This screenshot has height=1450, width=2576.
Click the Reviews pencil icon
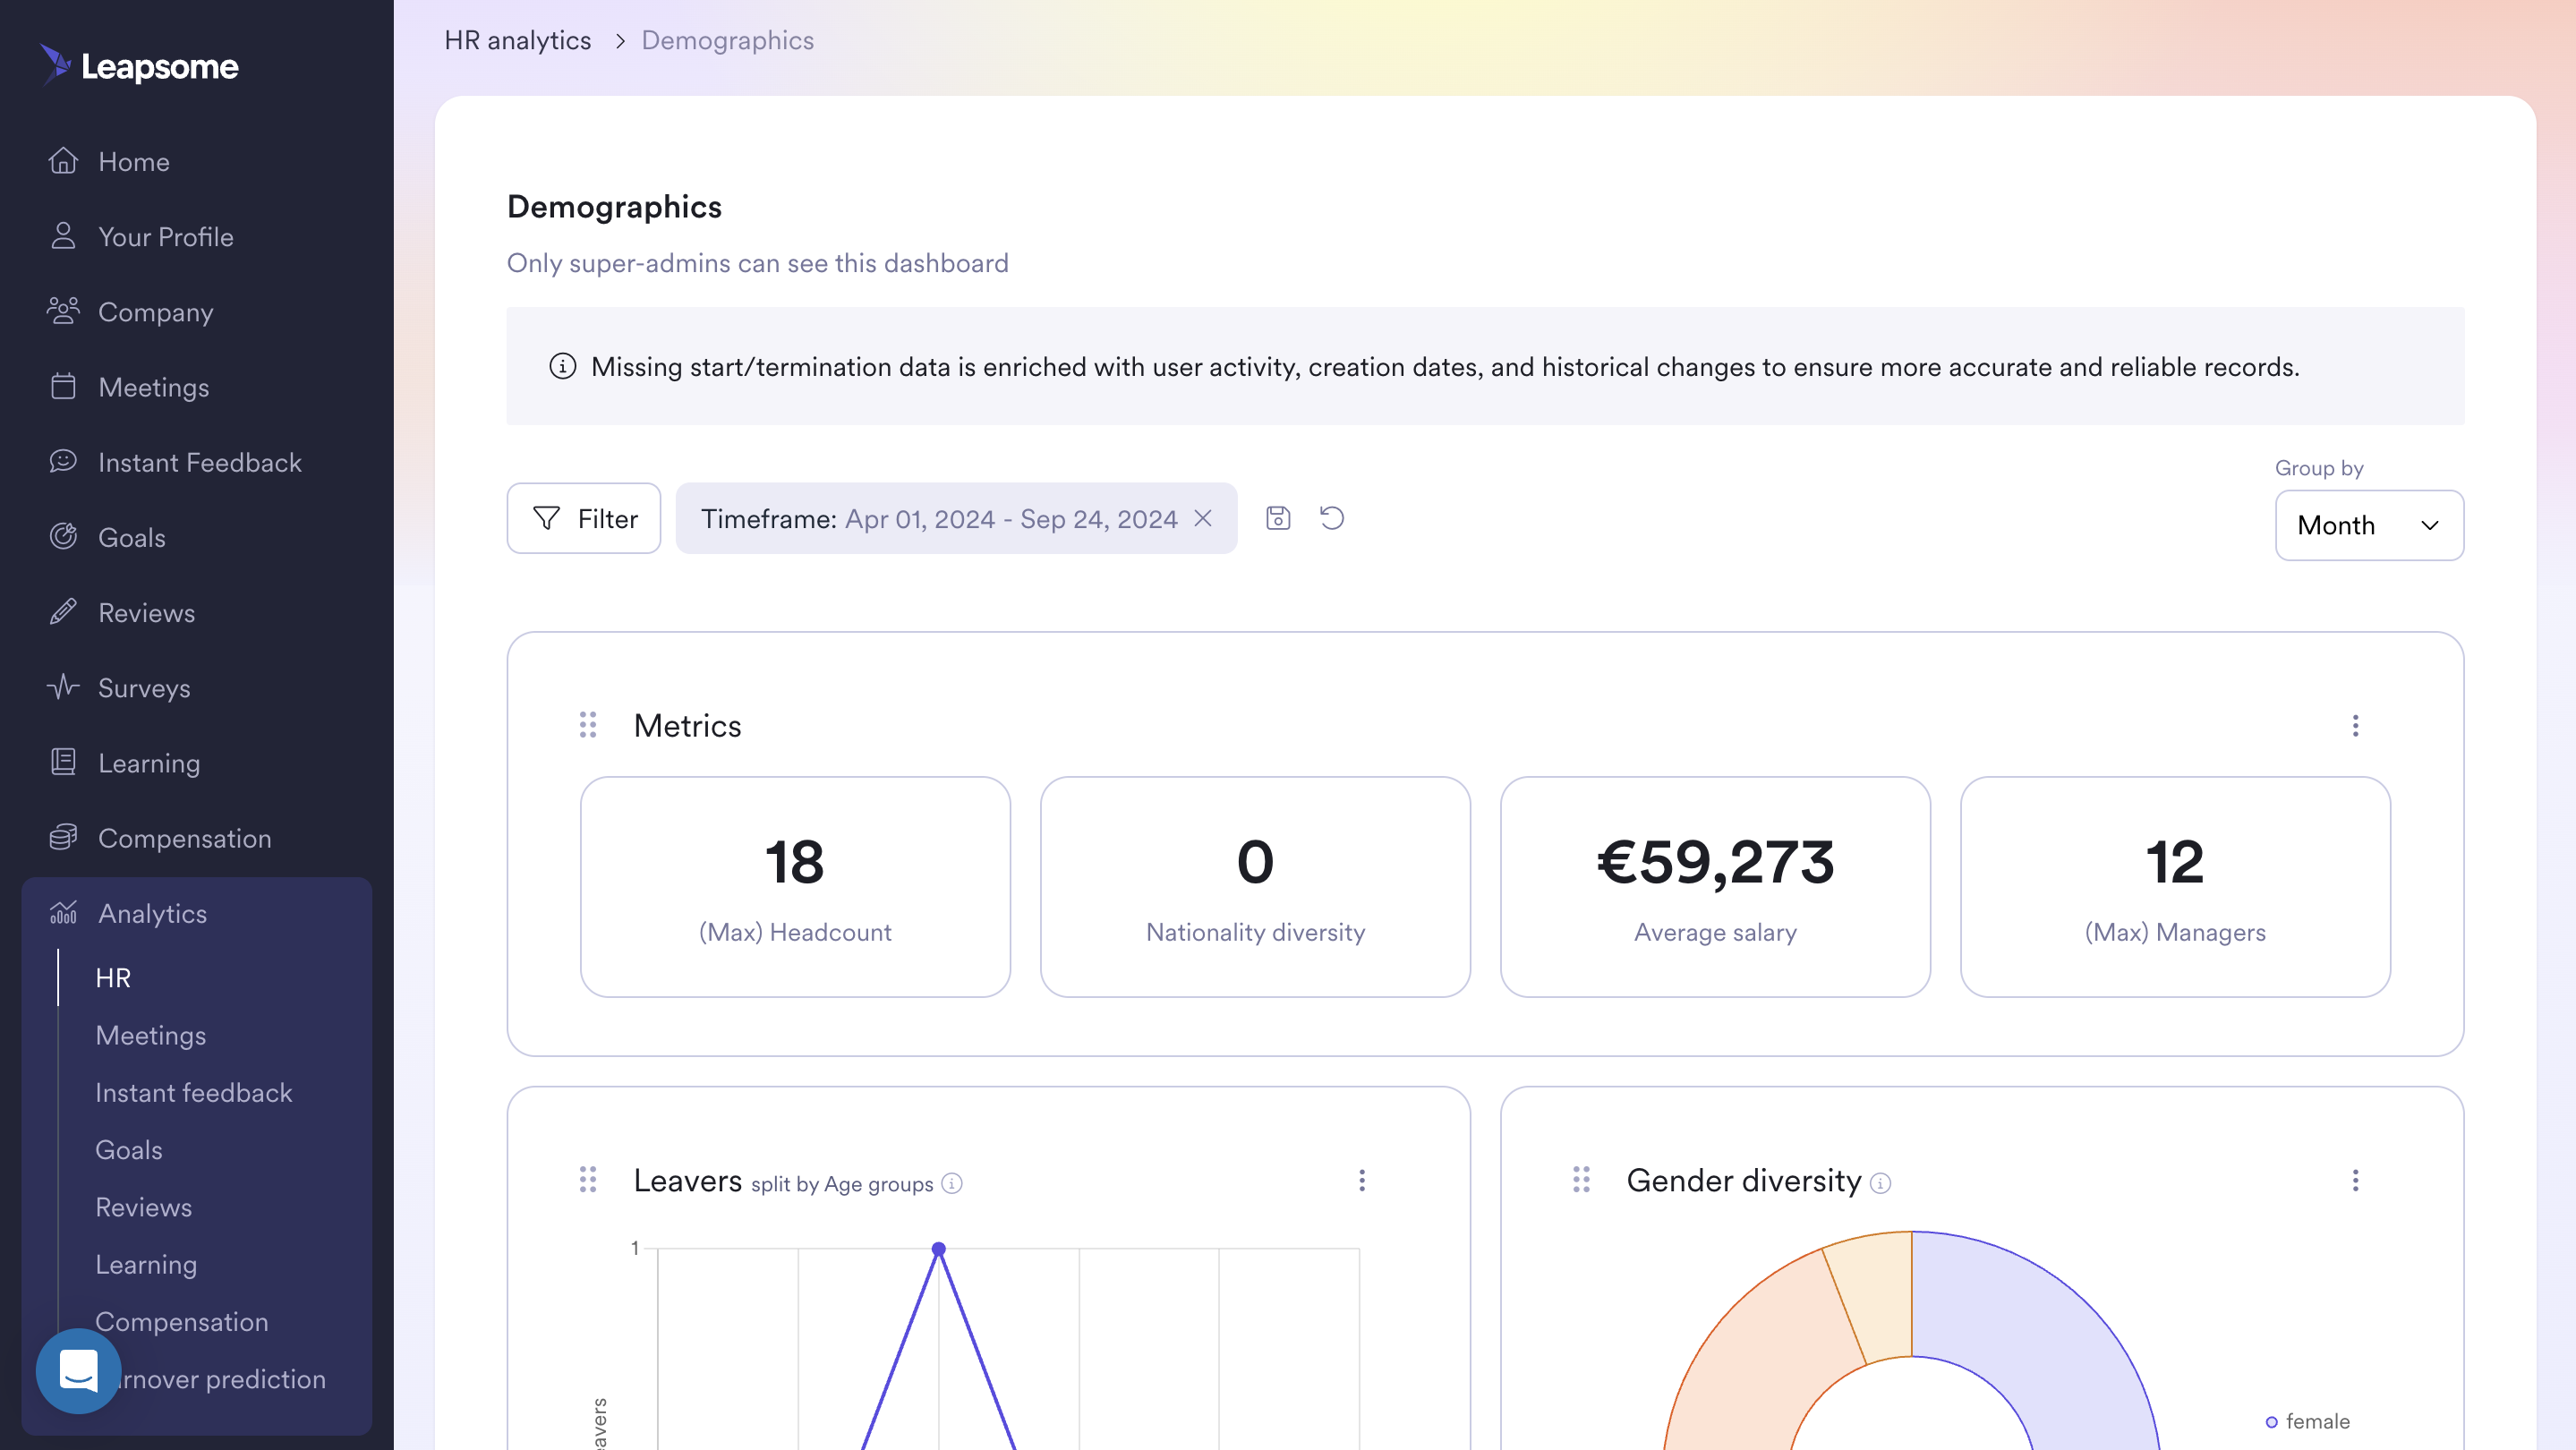63,612
